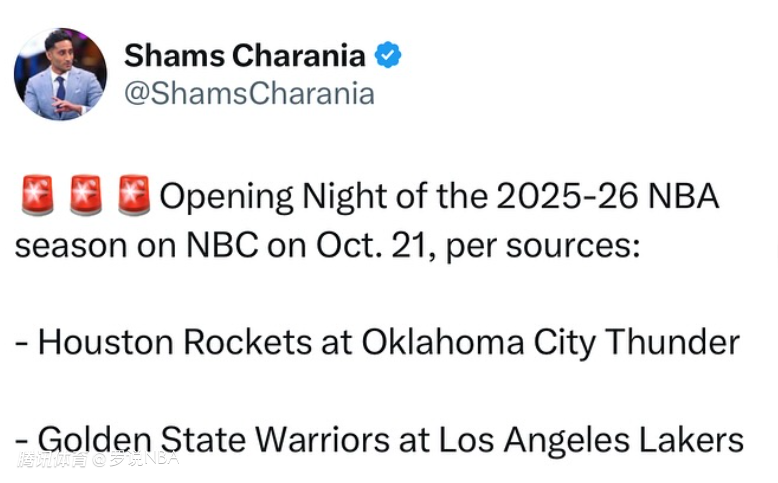Click the third siren emoji
Viewport: 778px width, 483px height.
[134, 196]
